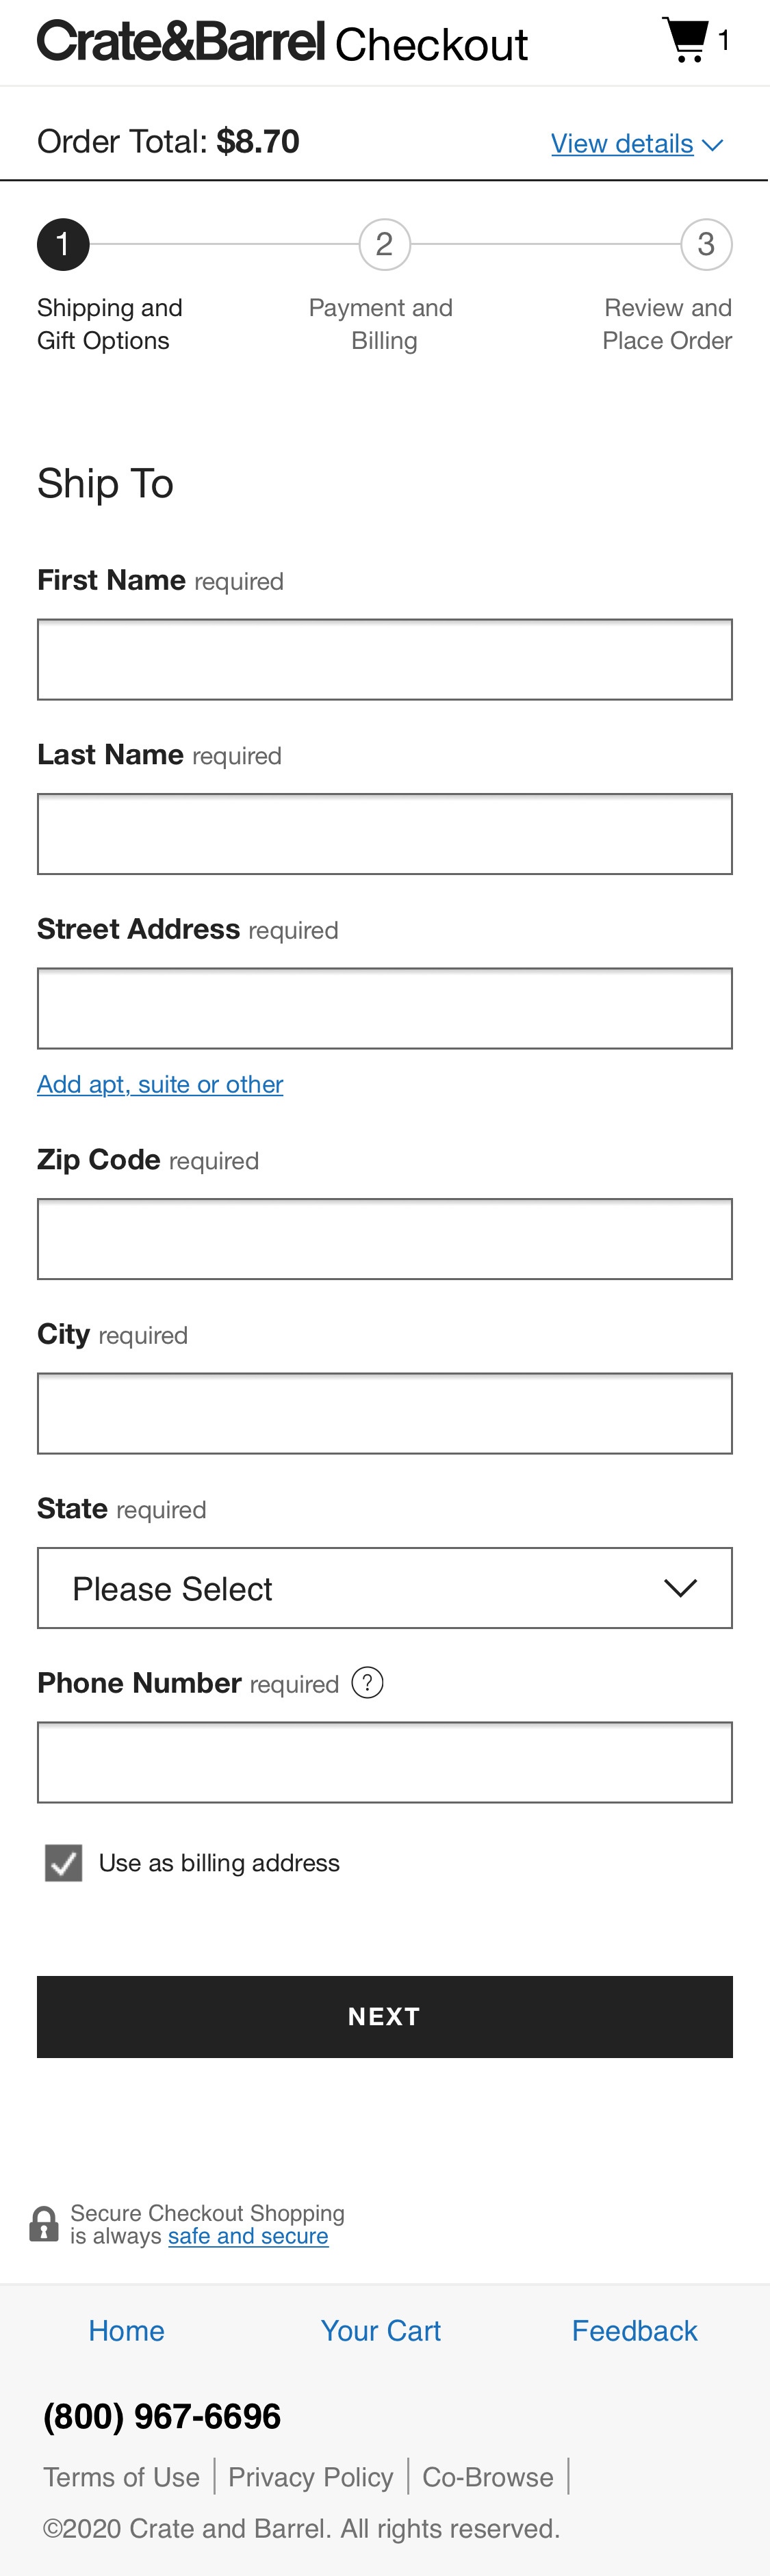
Task: Click the padlock Secure Checkout icon
Action: point(43,2224)
